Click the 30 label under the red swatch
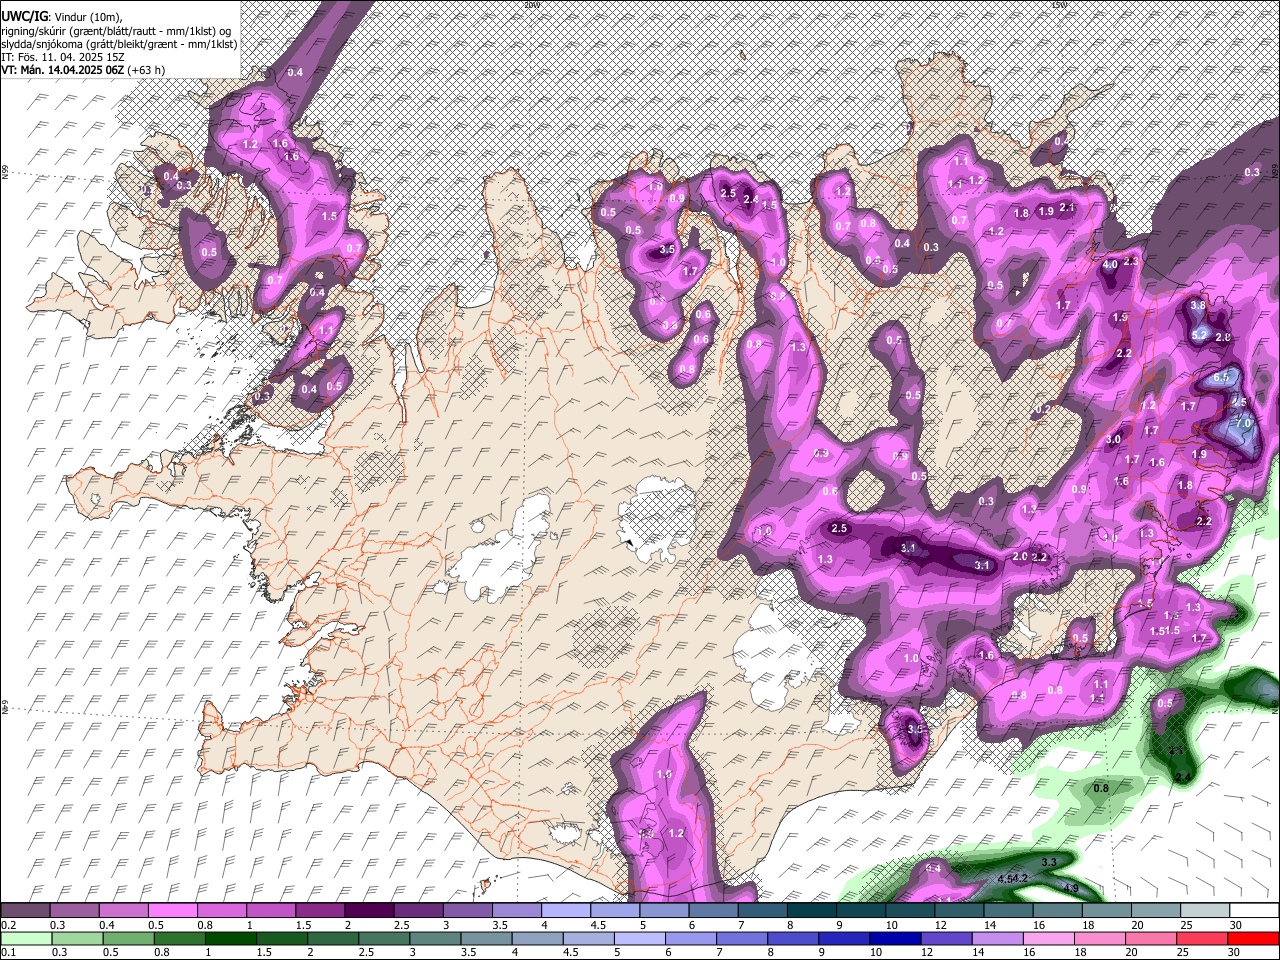Screen dimensions: 1280x960 pyautogui.click(x=1236, y=952)
